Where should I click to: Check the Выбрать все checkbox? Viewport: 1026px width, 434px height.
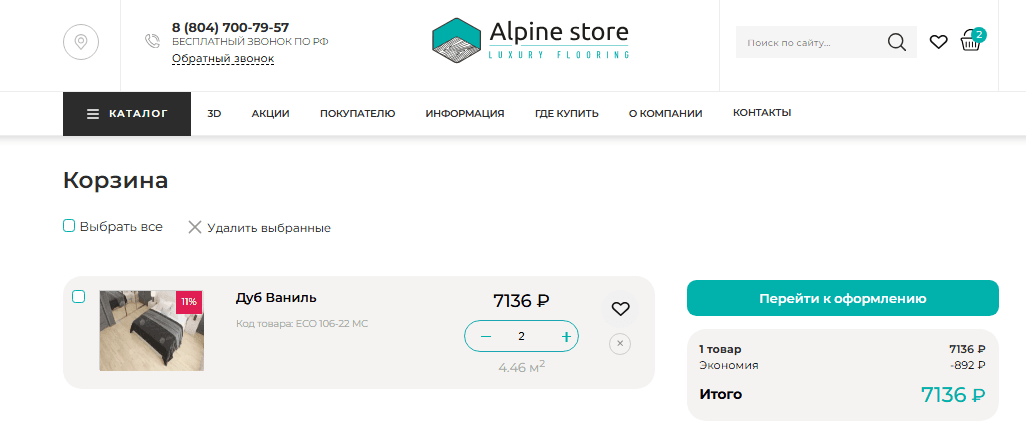pyautogui.click(x=70, y=226)
